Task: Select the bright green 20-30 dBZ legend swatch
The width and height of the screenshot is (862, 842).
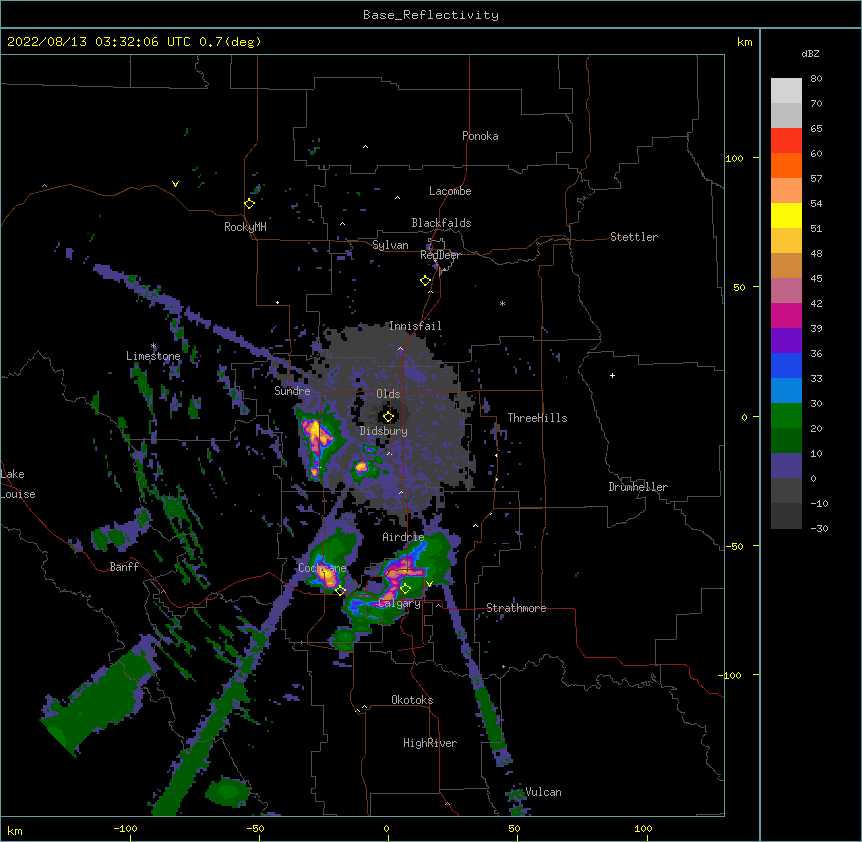Action: pos(786,416)
